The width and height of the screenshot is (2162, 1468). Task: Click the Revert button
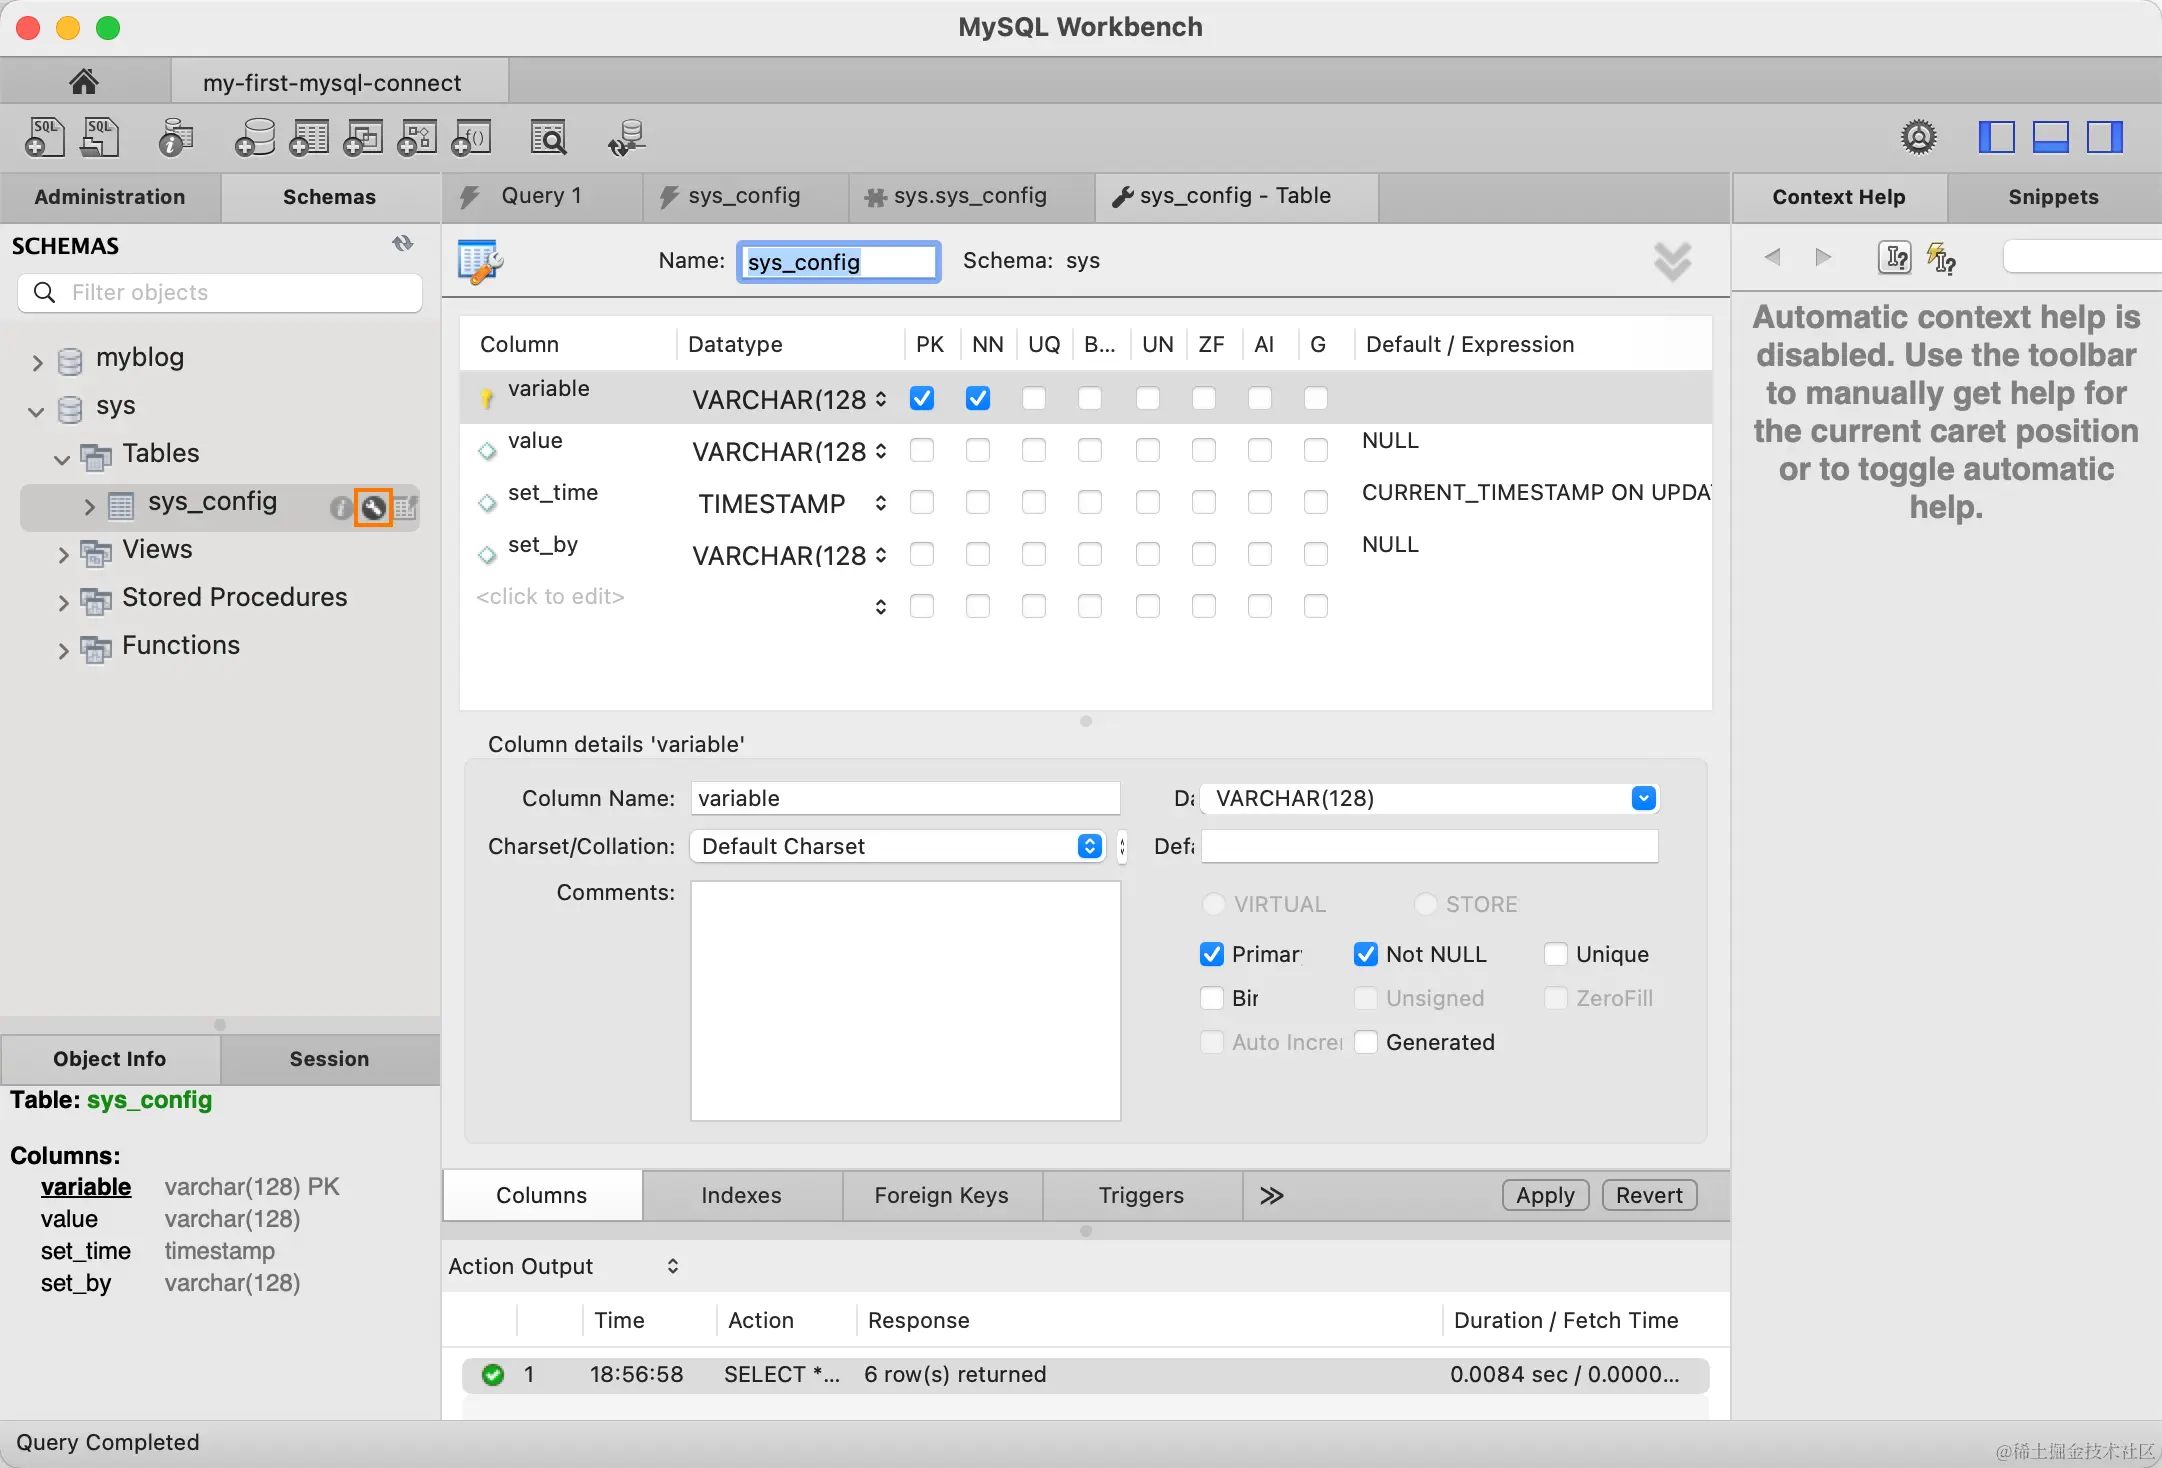(x=1649, y=1195)
